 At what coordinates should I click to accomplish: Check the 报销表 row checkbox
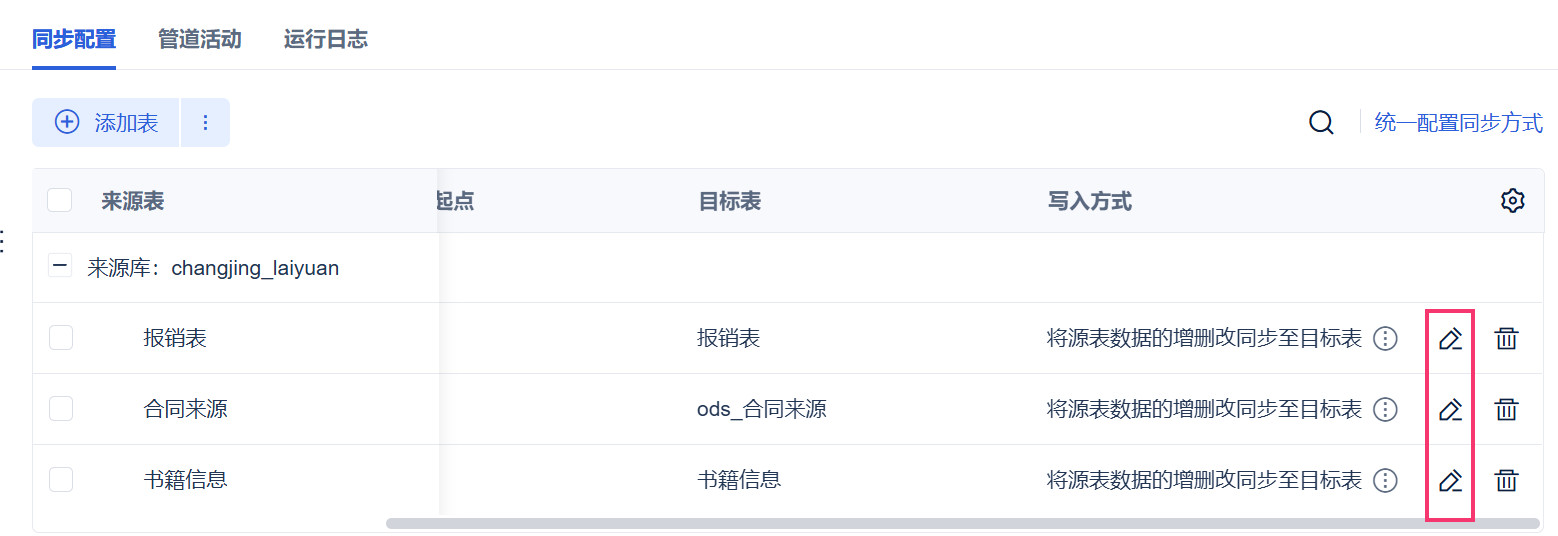pos(61,338)
